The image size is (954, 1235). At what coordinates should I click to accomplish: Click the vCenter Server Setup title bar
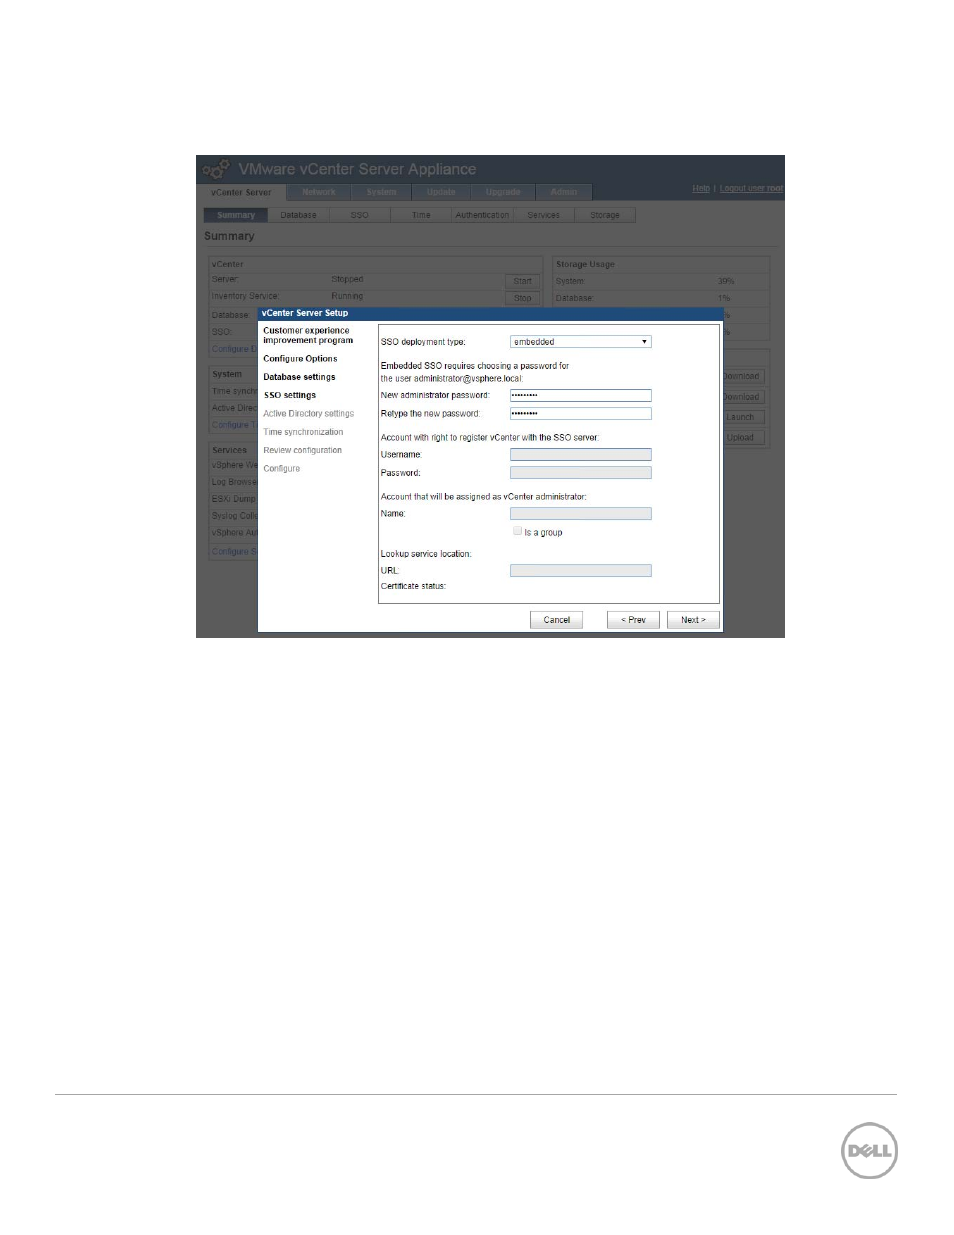[490, 313]
